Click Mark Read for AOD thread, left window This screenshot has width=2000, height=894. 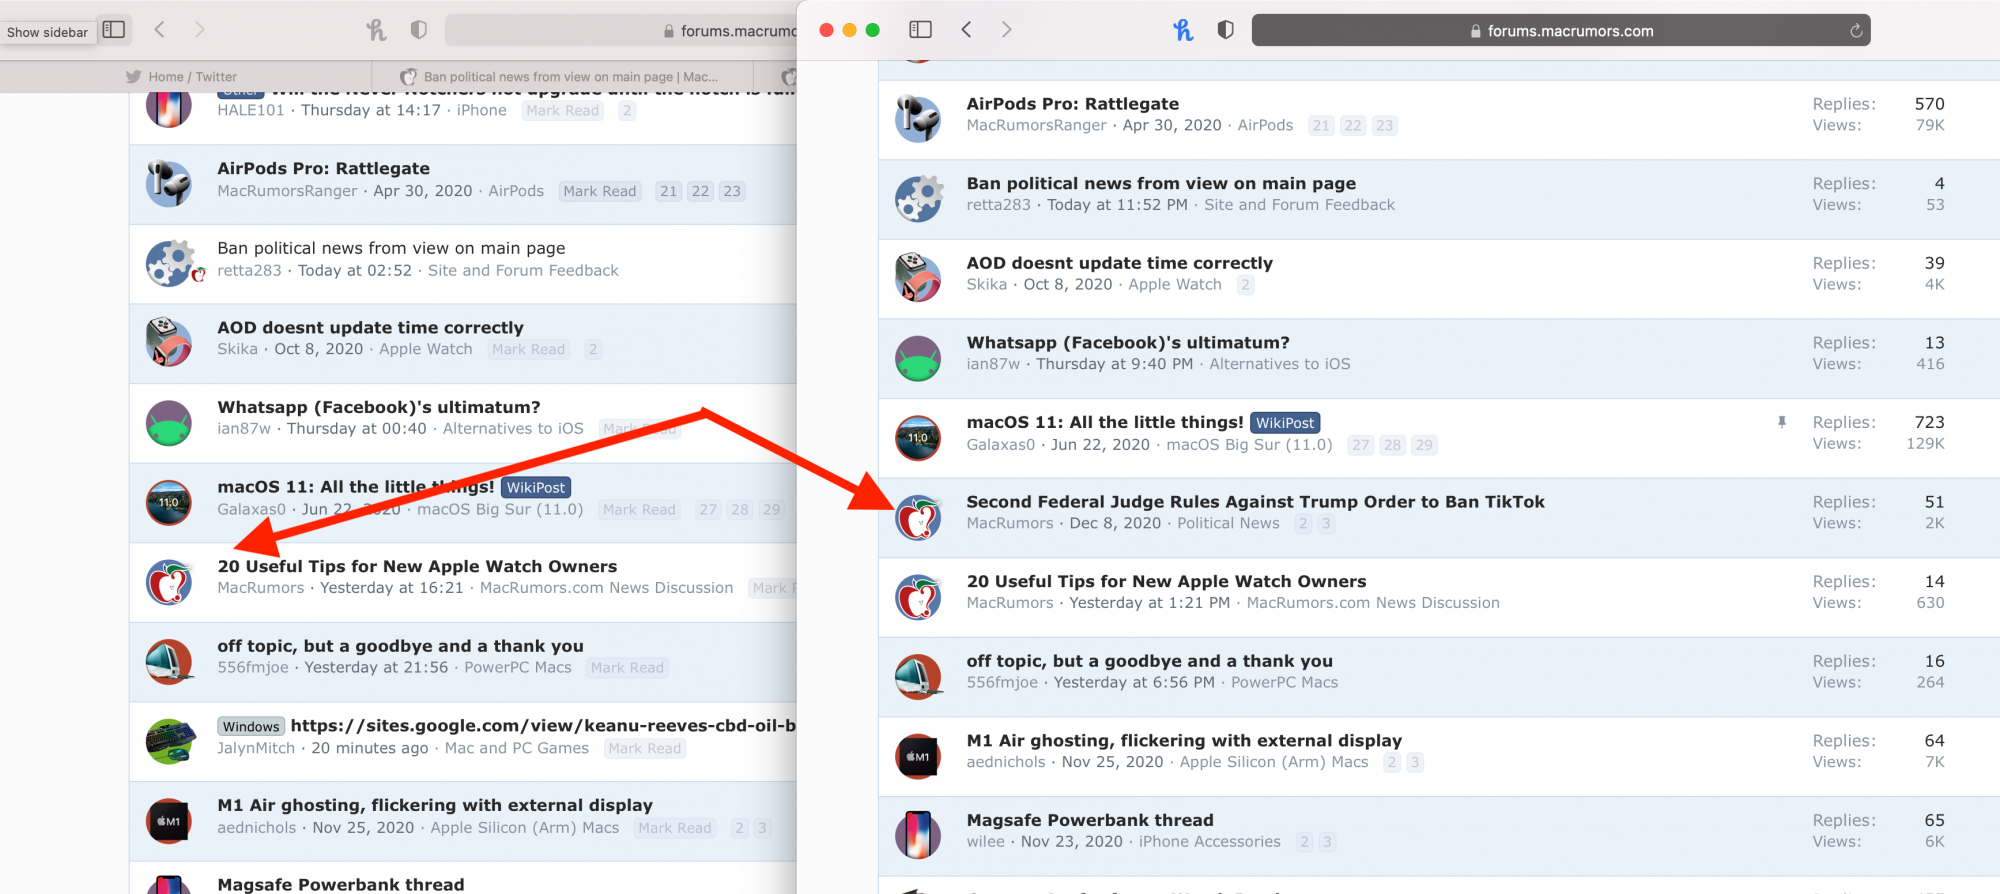(528, 349)
